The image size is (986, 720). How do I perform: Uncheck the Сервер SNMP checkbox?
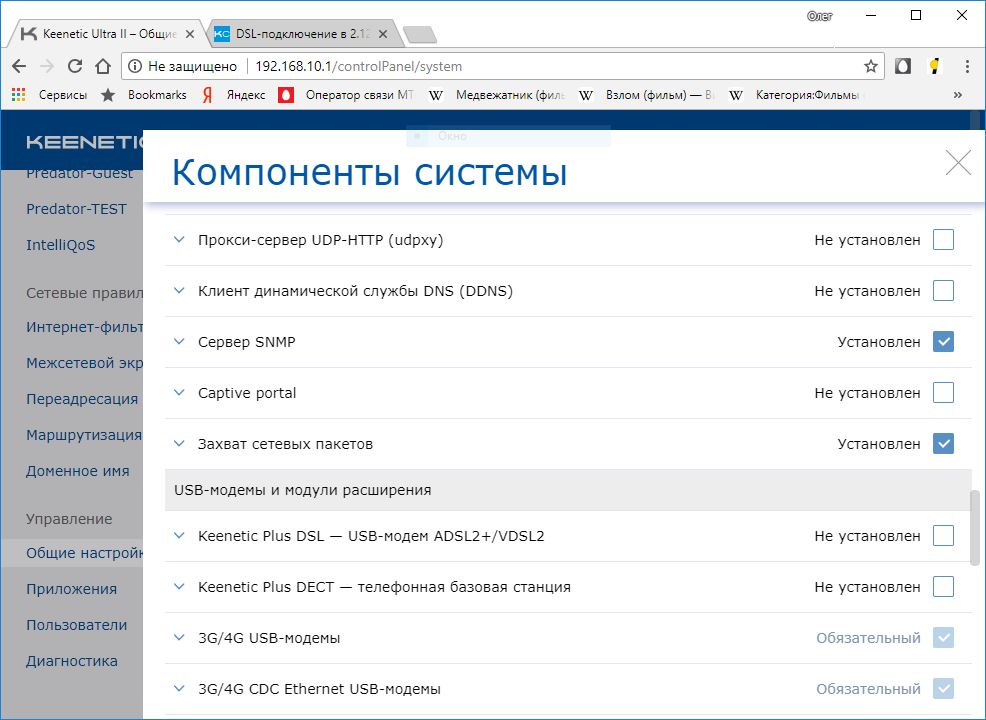(943, 341)
